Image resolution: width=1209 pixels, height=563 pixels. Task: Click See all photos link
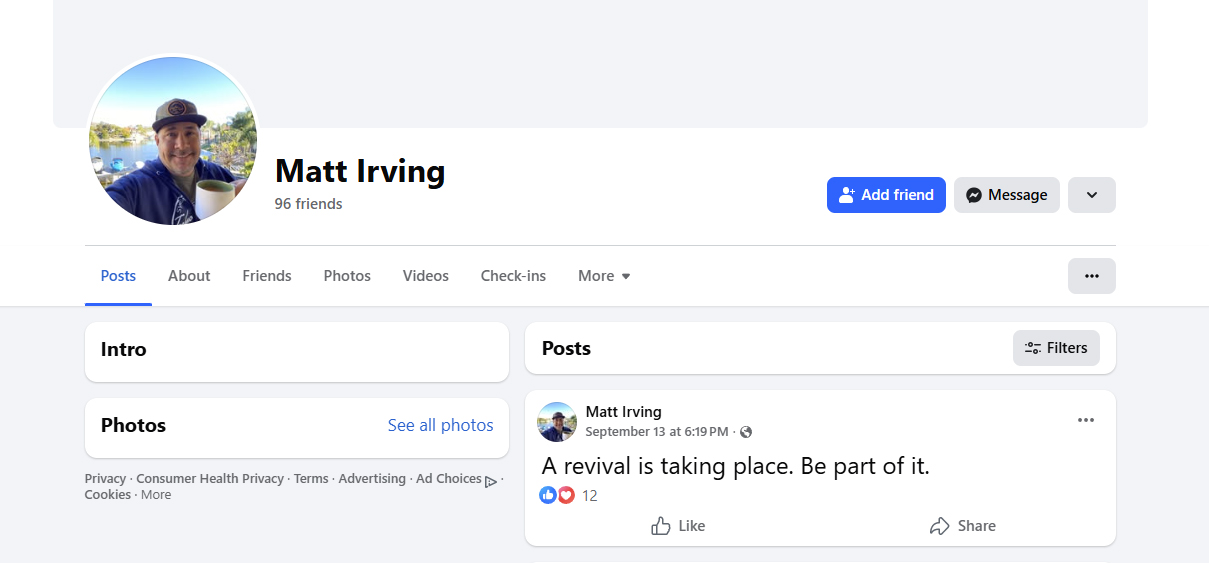point(440,425)
